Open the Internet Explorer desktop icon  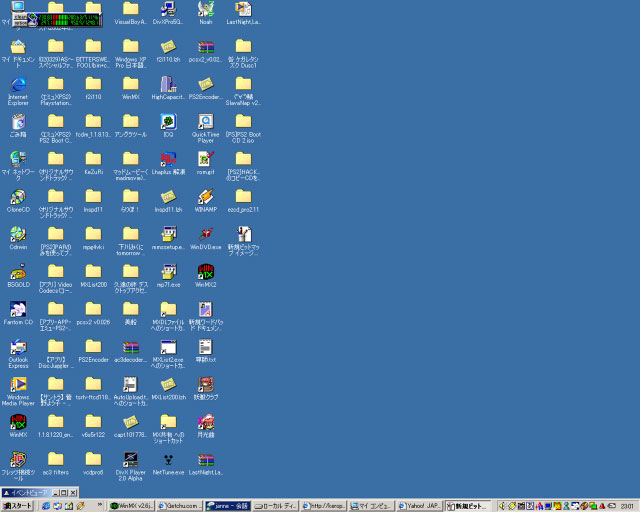18,84
